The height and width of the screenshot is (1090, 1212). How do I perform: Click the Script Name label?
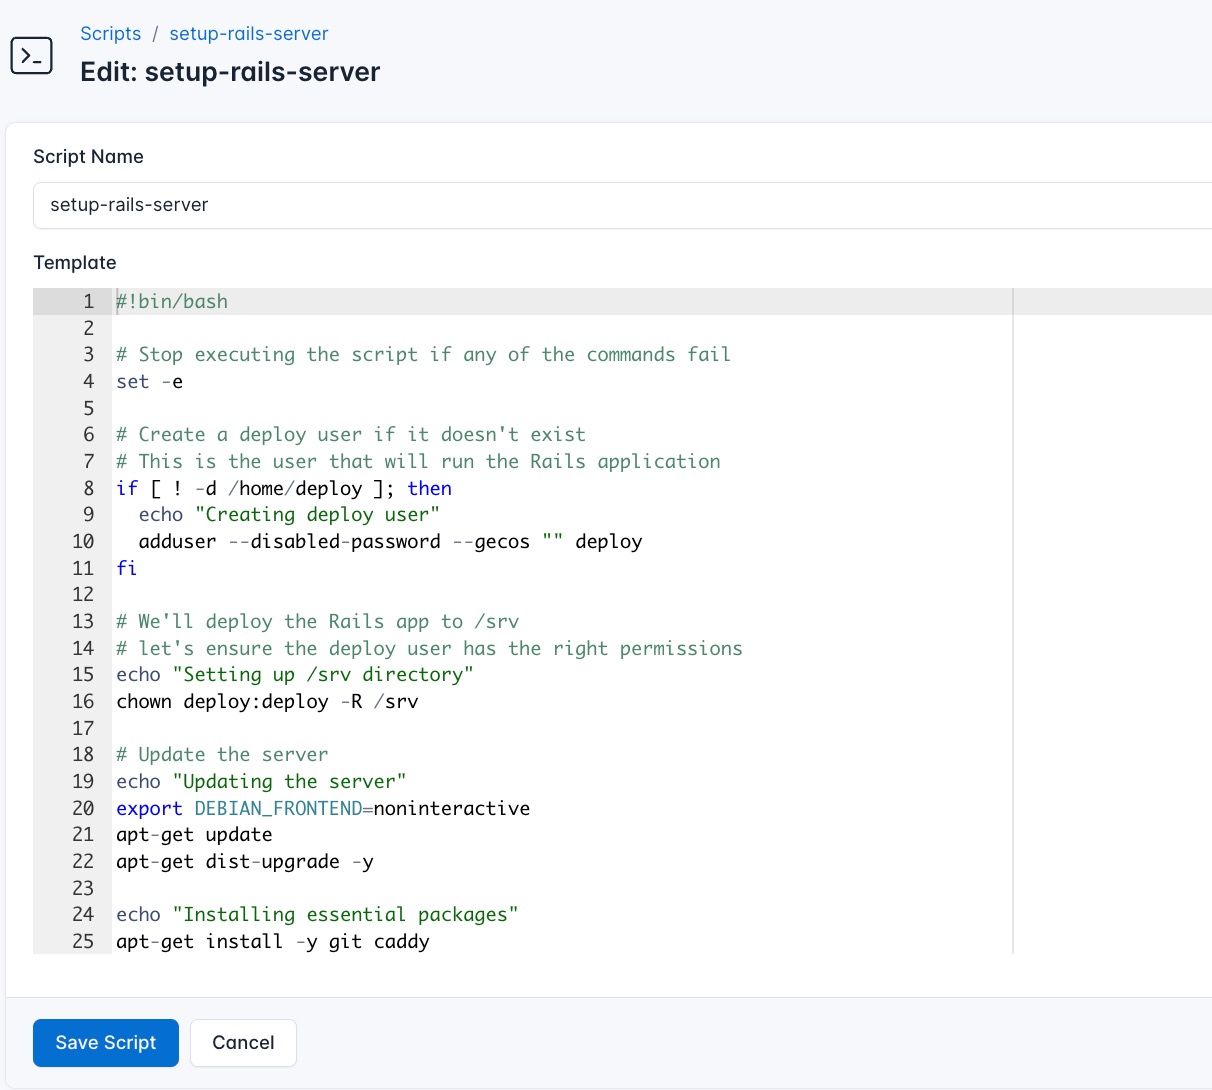coord(88,156)
